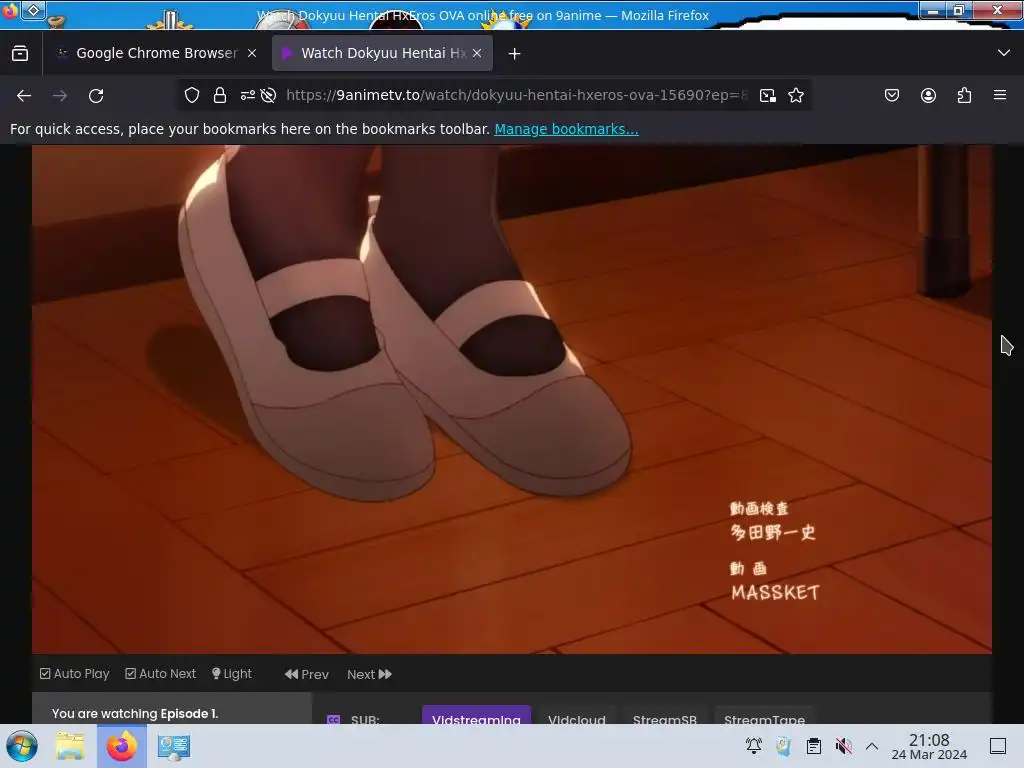Viewport: 1024px width, 768px height.
Task: Close the Watch Dokyuu Hentai tab
Action: 477,54
